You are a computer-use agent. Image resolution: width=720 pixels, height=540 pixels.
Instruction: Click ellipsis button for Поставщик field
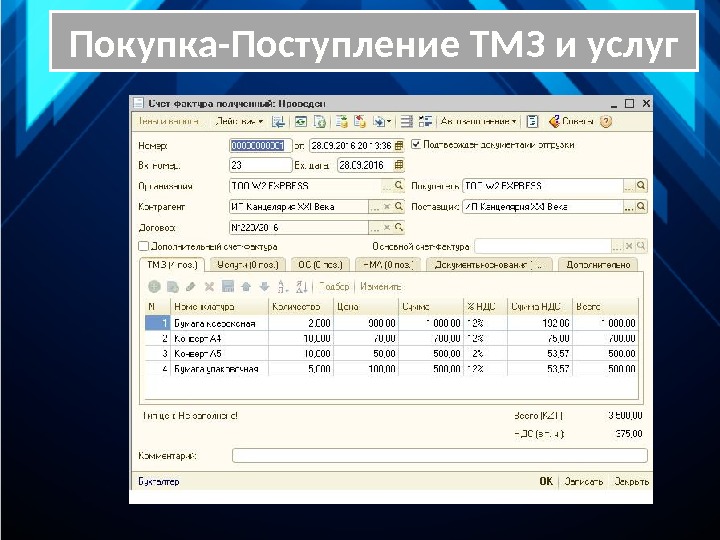tap(629, 207)
